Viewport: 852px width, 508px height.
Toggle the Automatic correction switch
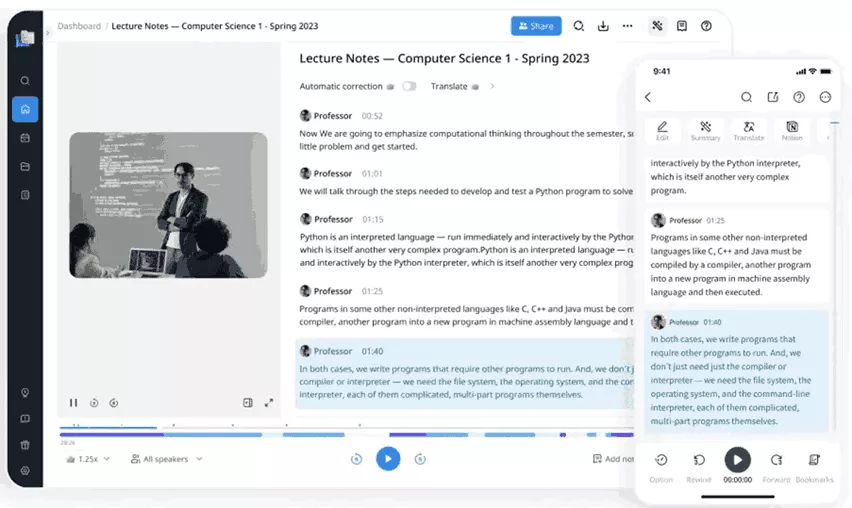pos(409,86)
